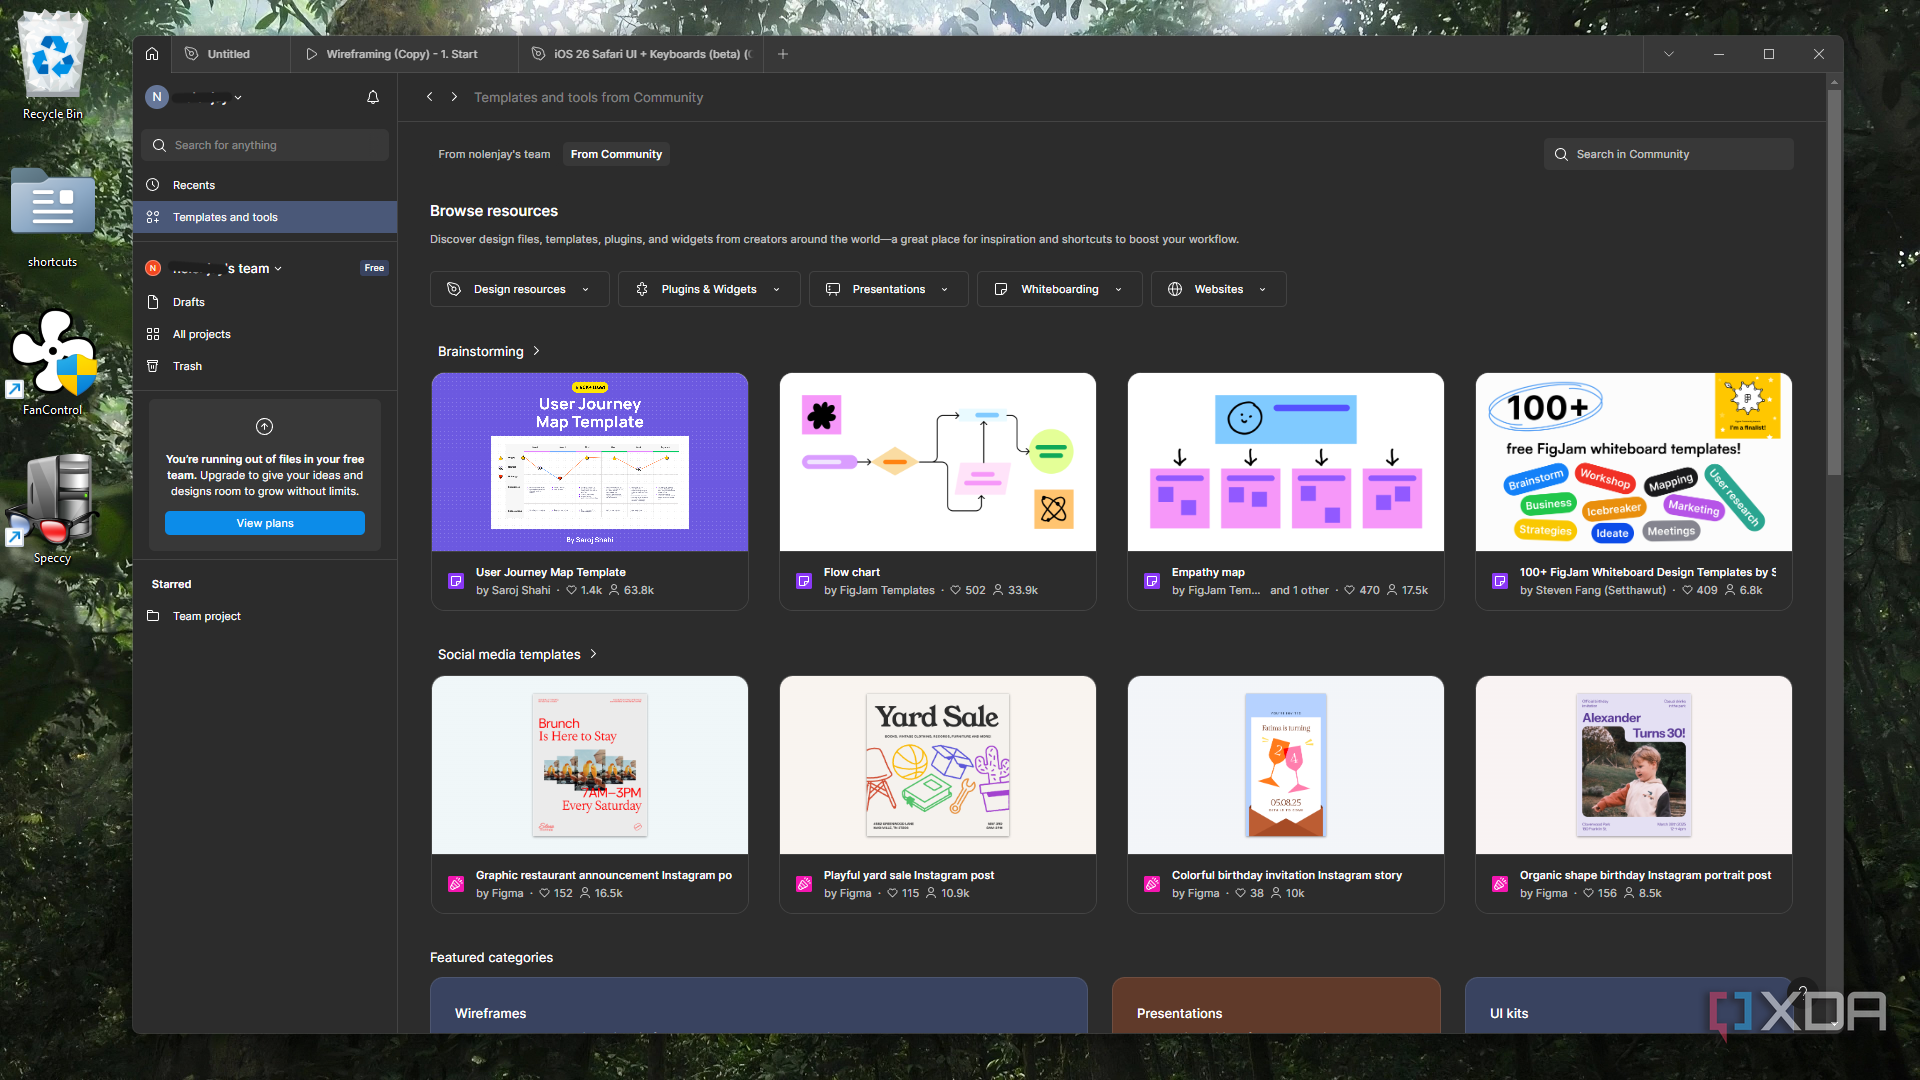Open Whiteboarding dropdown filter
Image resolution: width=1920 pixels, height=1080 pixels.
[x=1060, y=289]
